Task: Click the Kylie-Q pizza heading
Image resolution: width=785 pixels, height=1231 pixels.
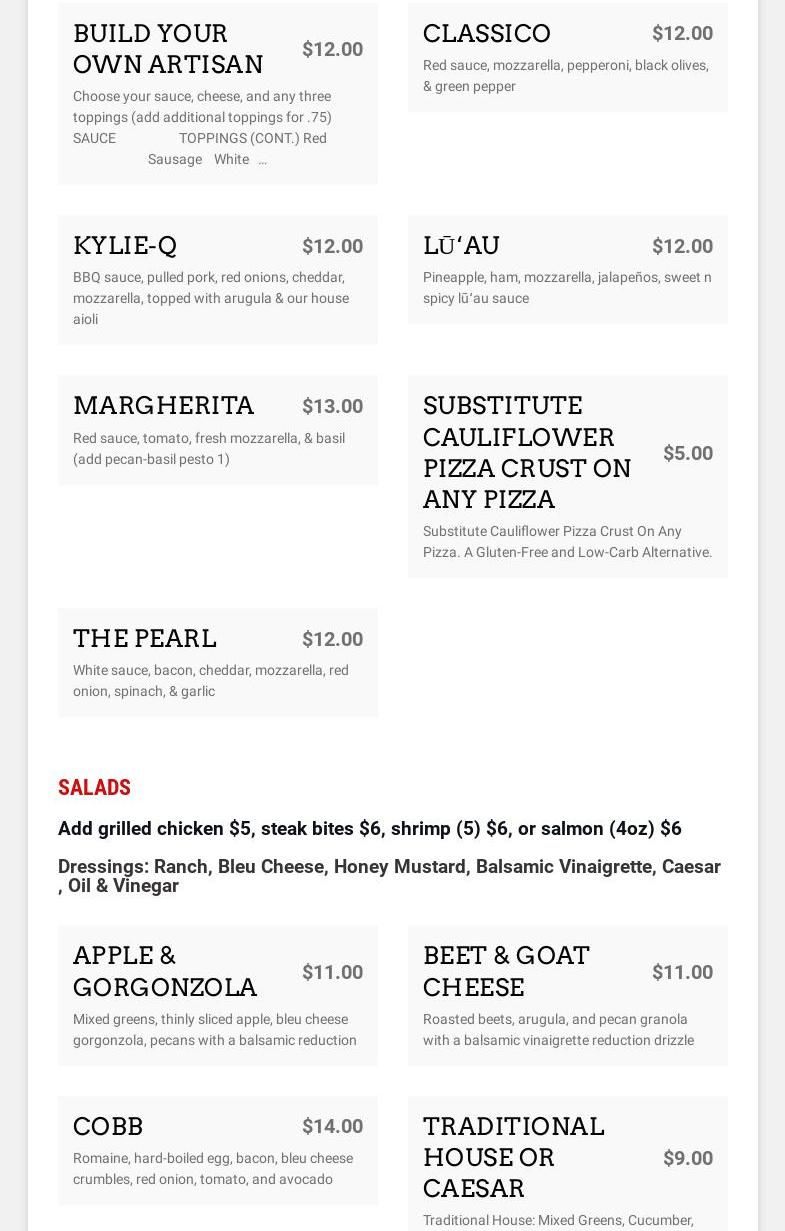Action: pyautogui.click(x=125, y=246)
